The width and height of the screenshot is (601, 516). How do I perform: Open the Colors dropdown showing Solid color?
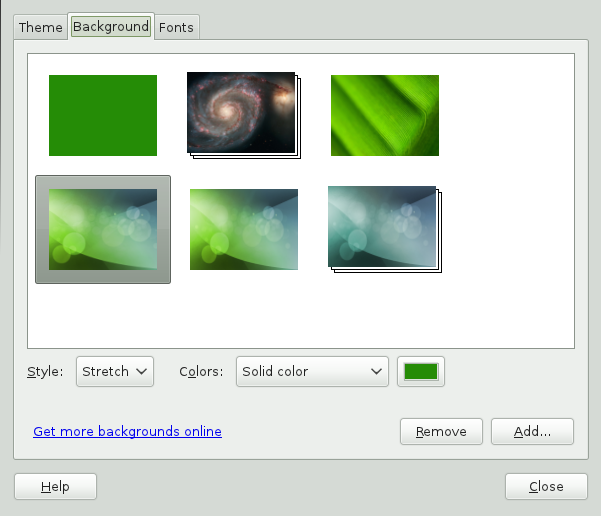(312, 371)
